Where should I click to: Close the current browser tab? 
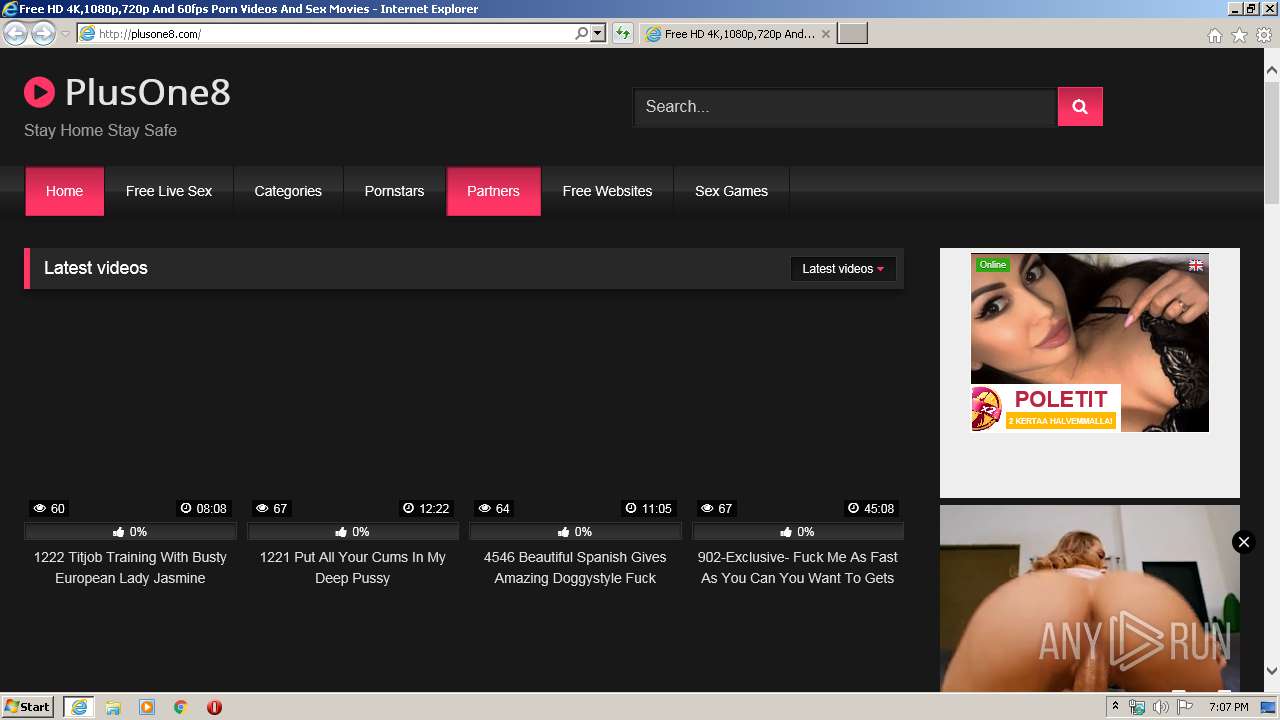825,33
